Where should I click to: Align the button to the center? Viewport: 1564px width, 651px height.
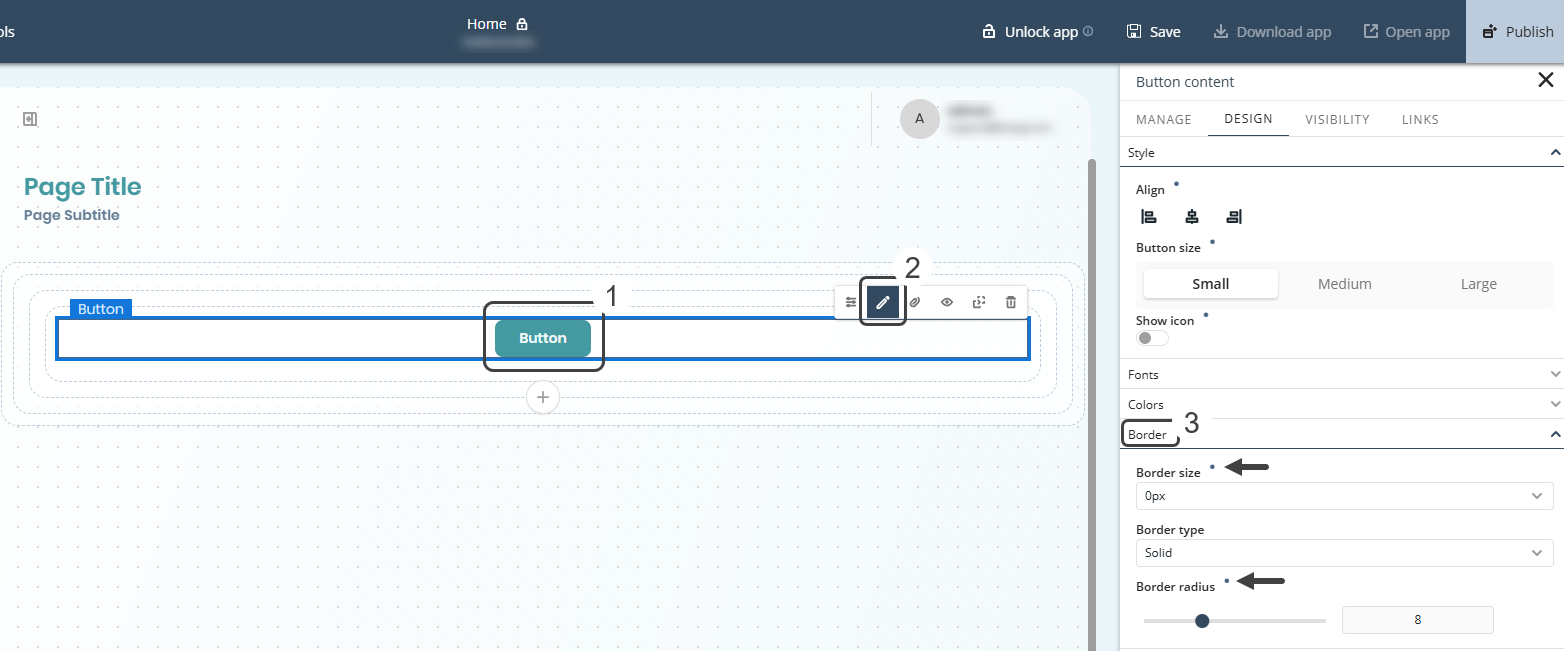tap(1191, 217)
